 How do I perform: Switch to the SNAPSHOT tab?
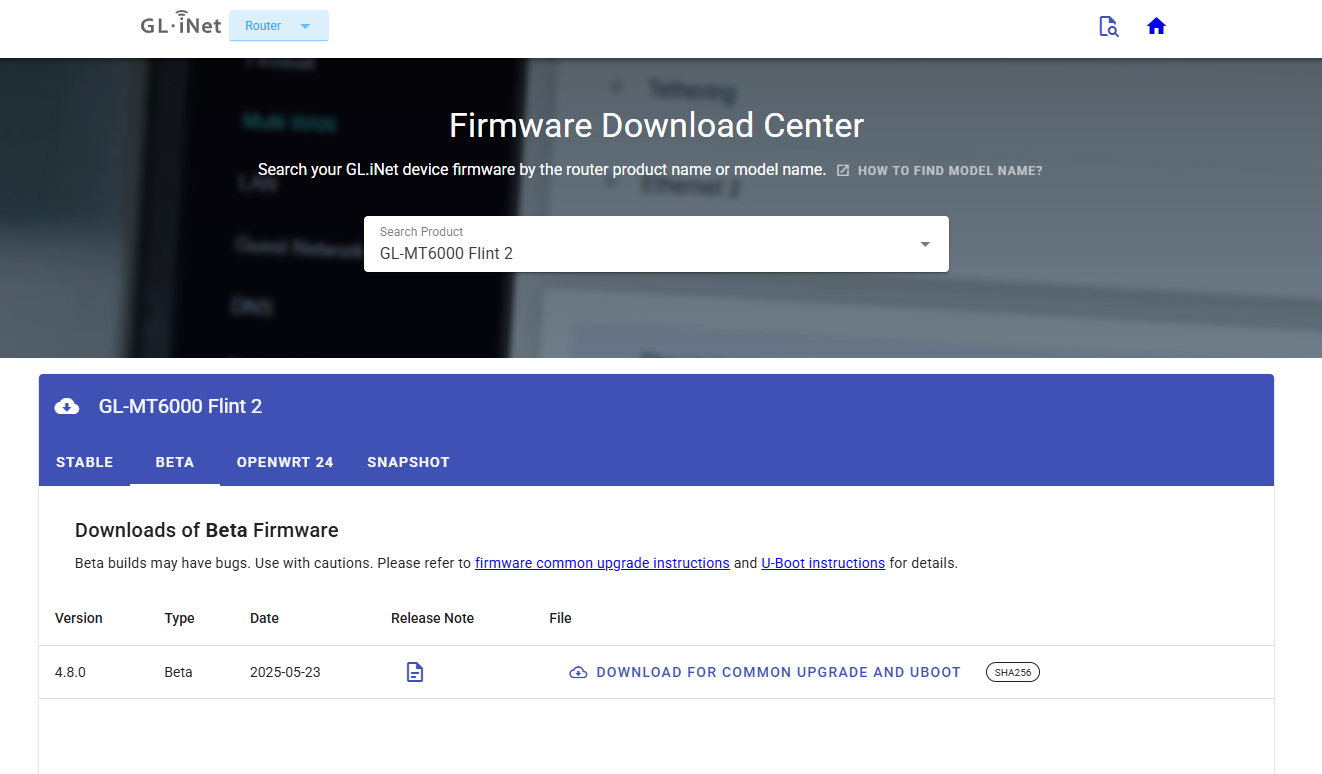point(408,462)
